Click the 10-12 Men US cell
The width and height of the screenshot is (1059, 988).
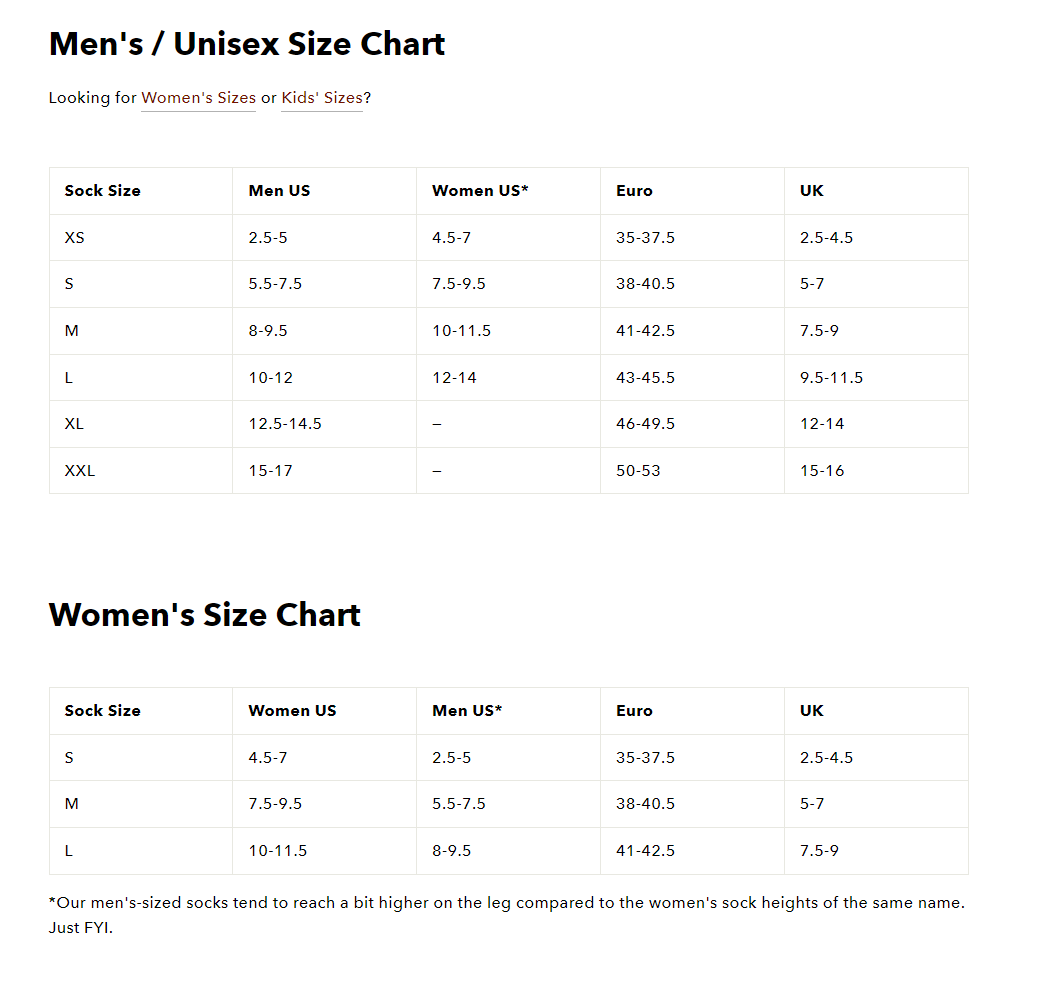click(x=270, y=378)
